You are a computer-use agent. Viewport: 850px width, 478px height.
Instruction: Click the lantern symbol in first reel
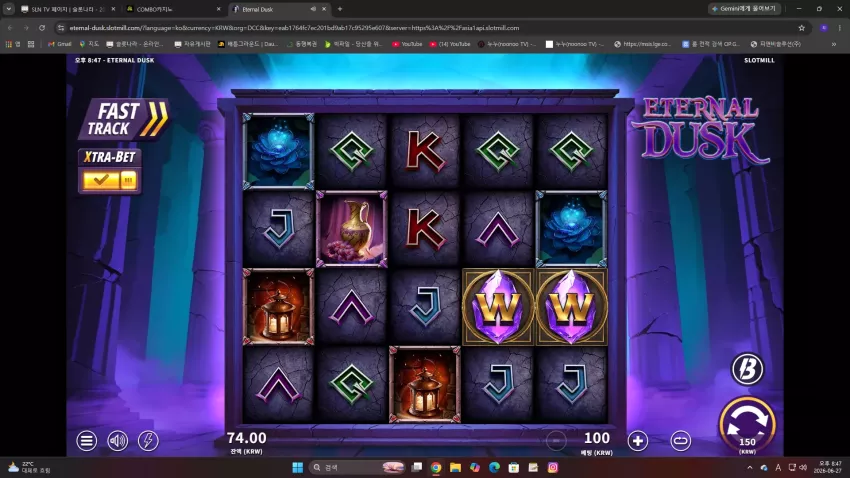point(278,307)
